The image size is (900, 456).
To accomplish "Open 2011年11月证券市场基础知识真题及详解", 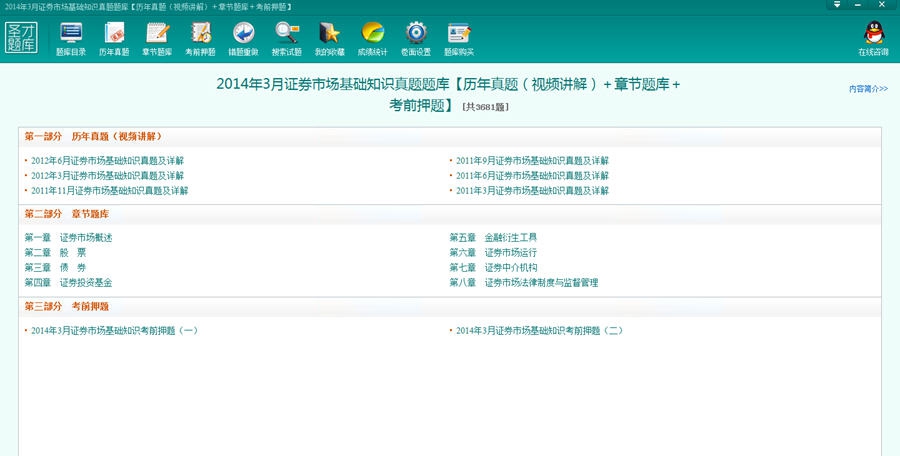I will 110,191.
